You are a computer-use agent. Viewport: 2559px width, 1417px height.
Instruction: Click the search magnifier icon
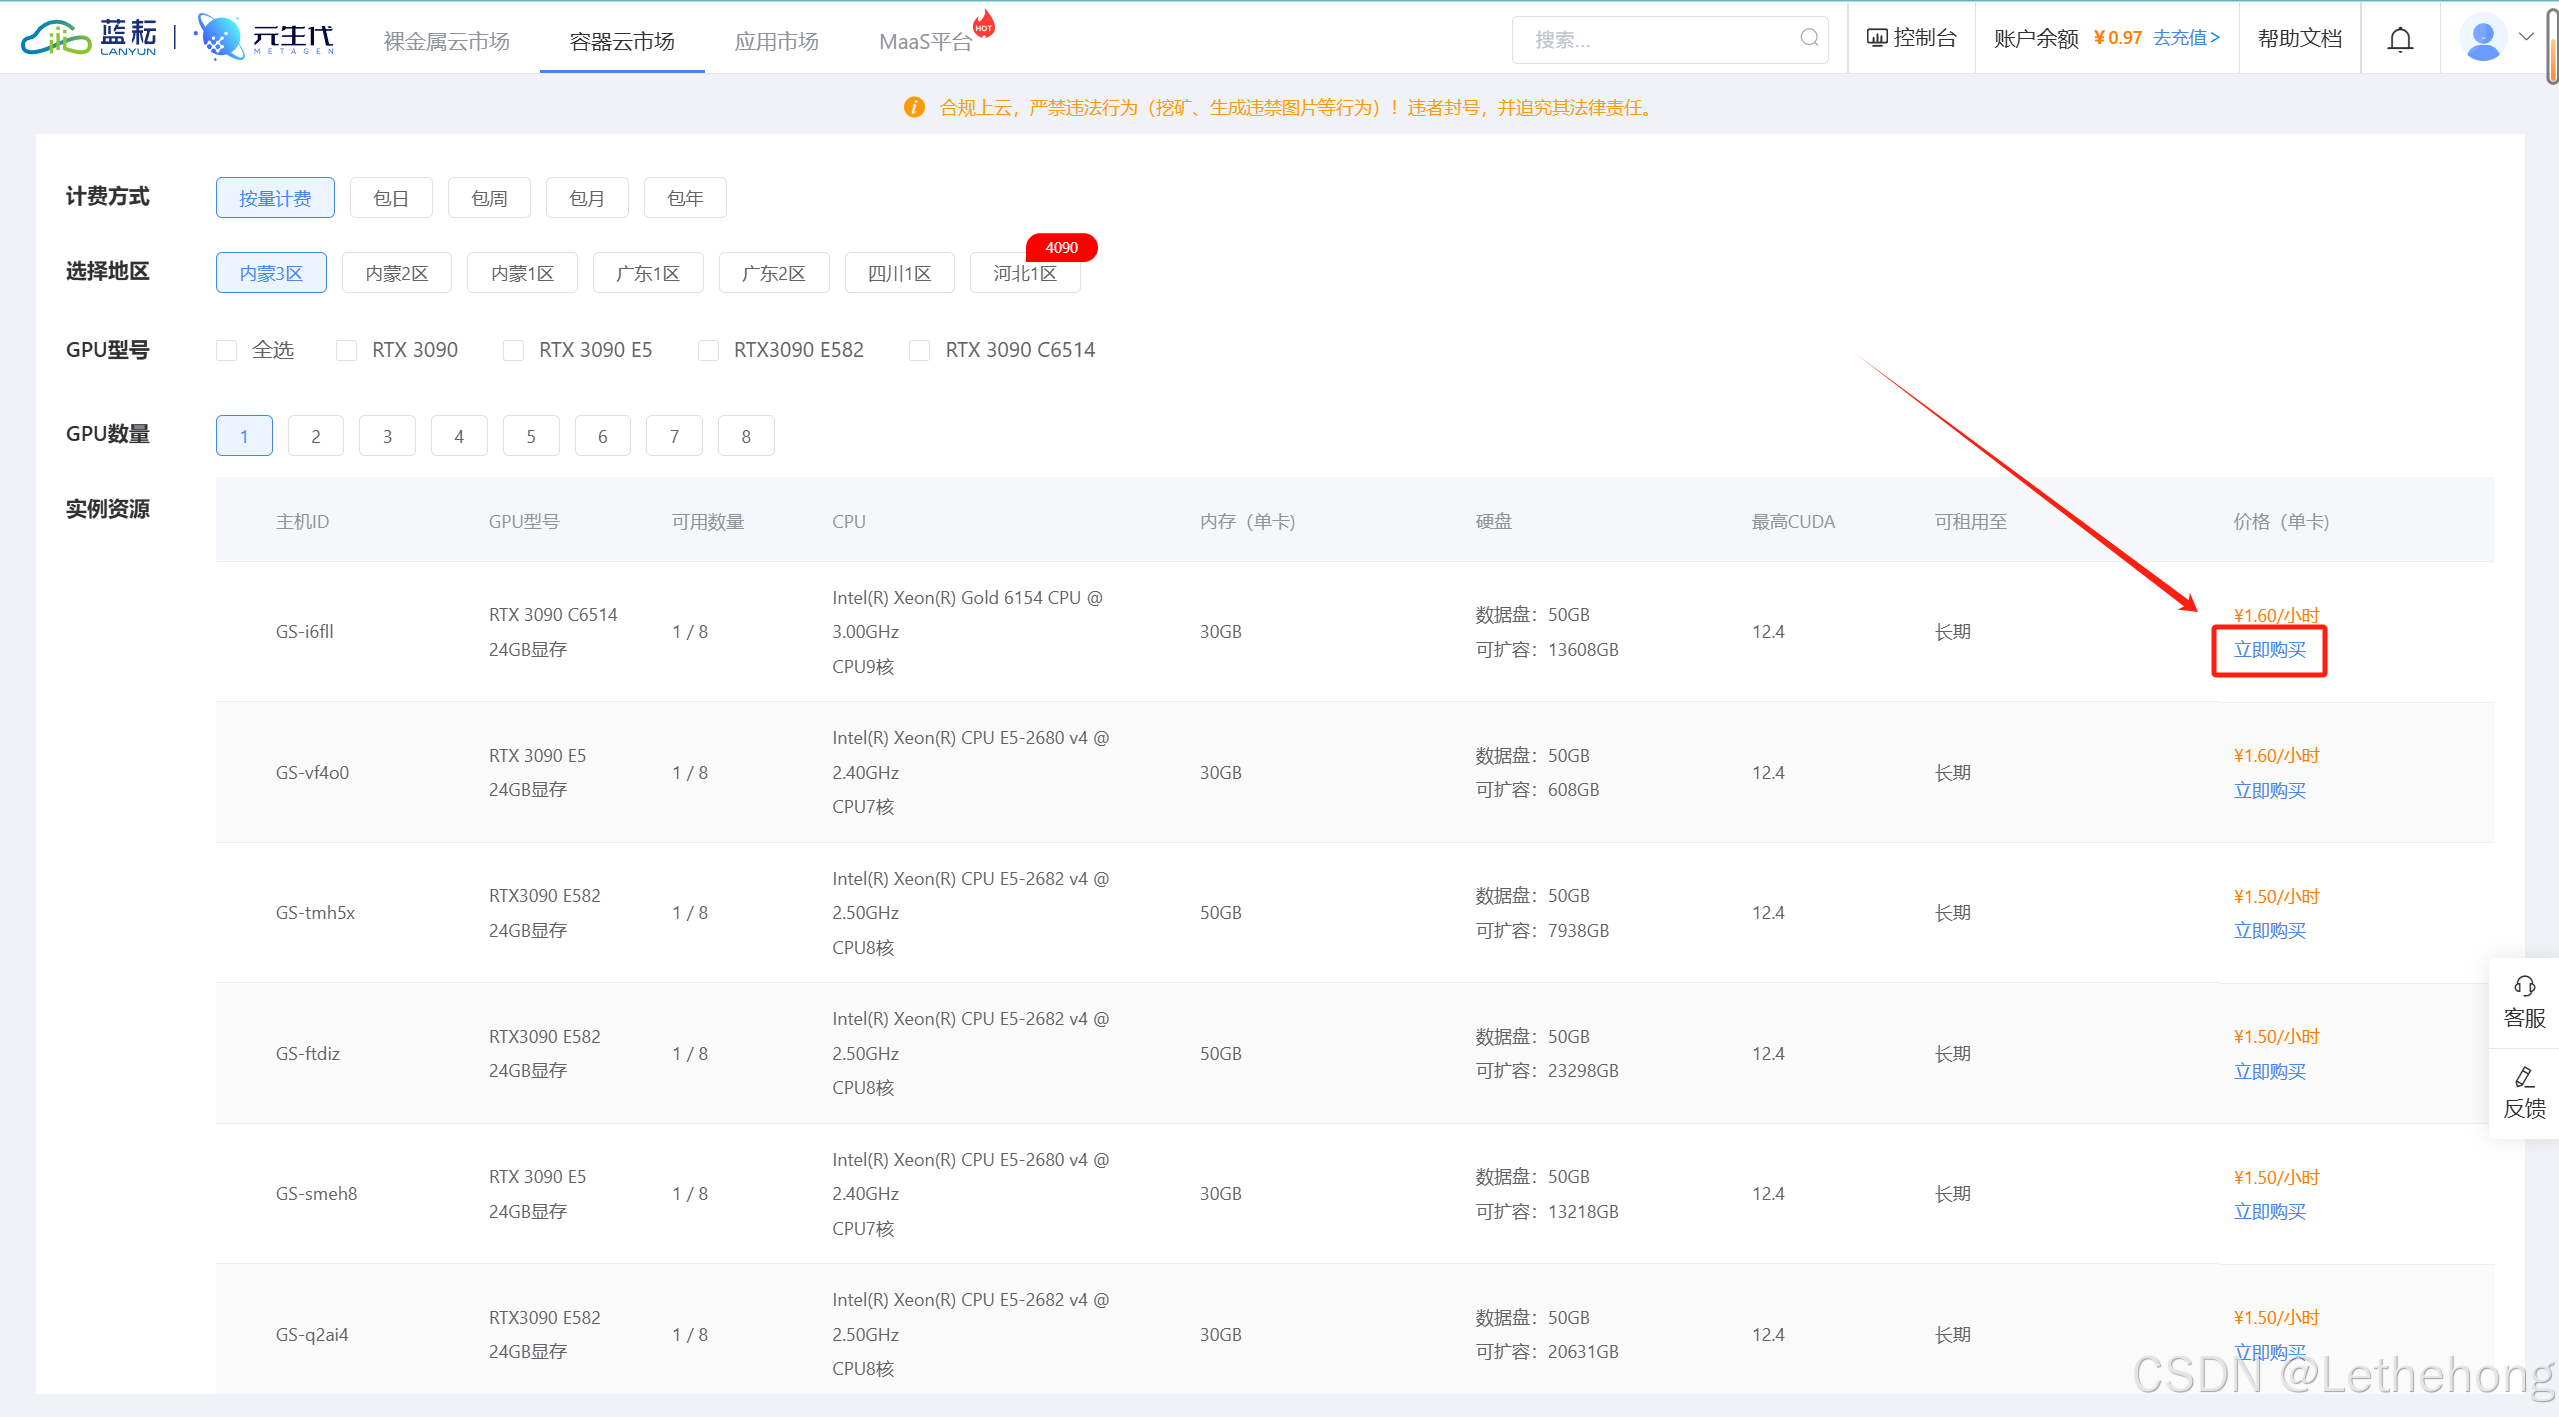(1809, 38)
